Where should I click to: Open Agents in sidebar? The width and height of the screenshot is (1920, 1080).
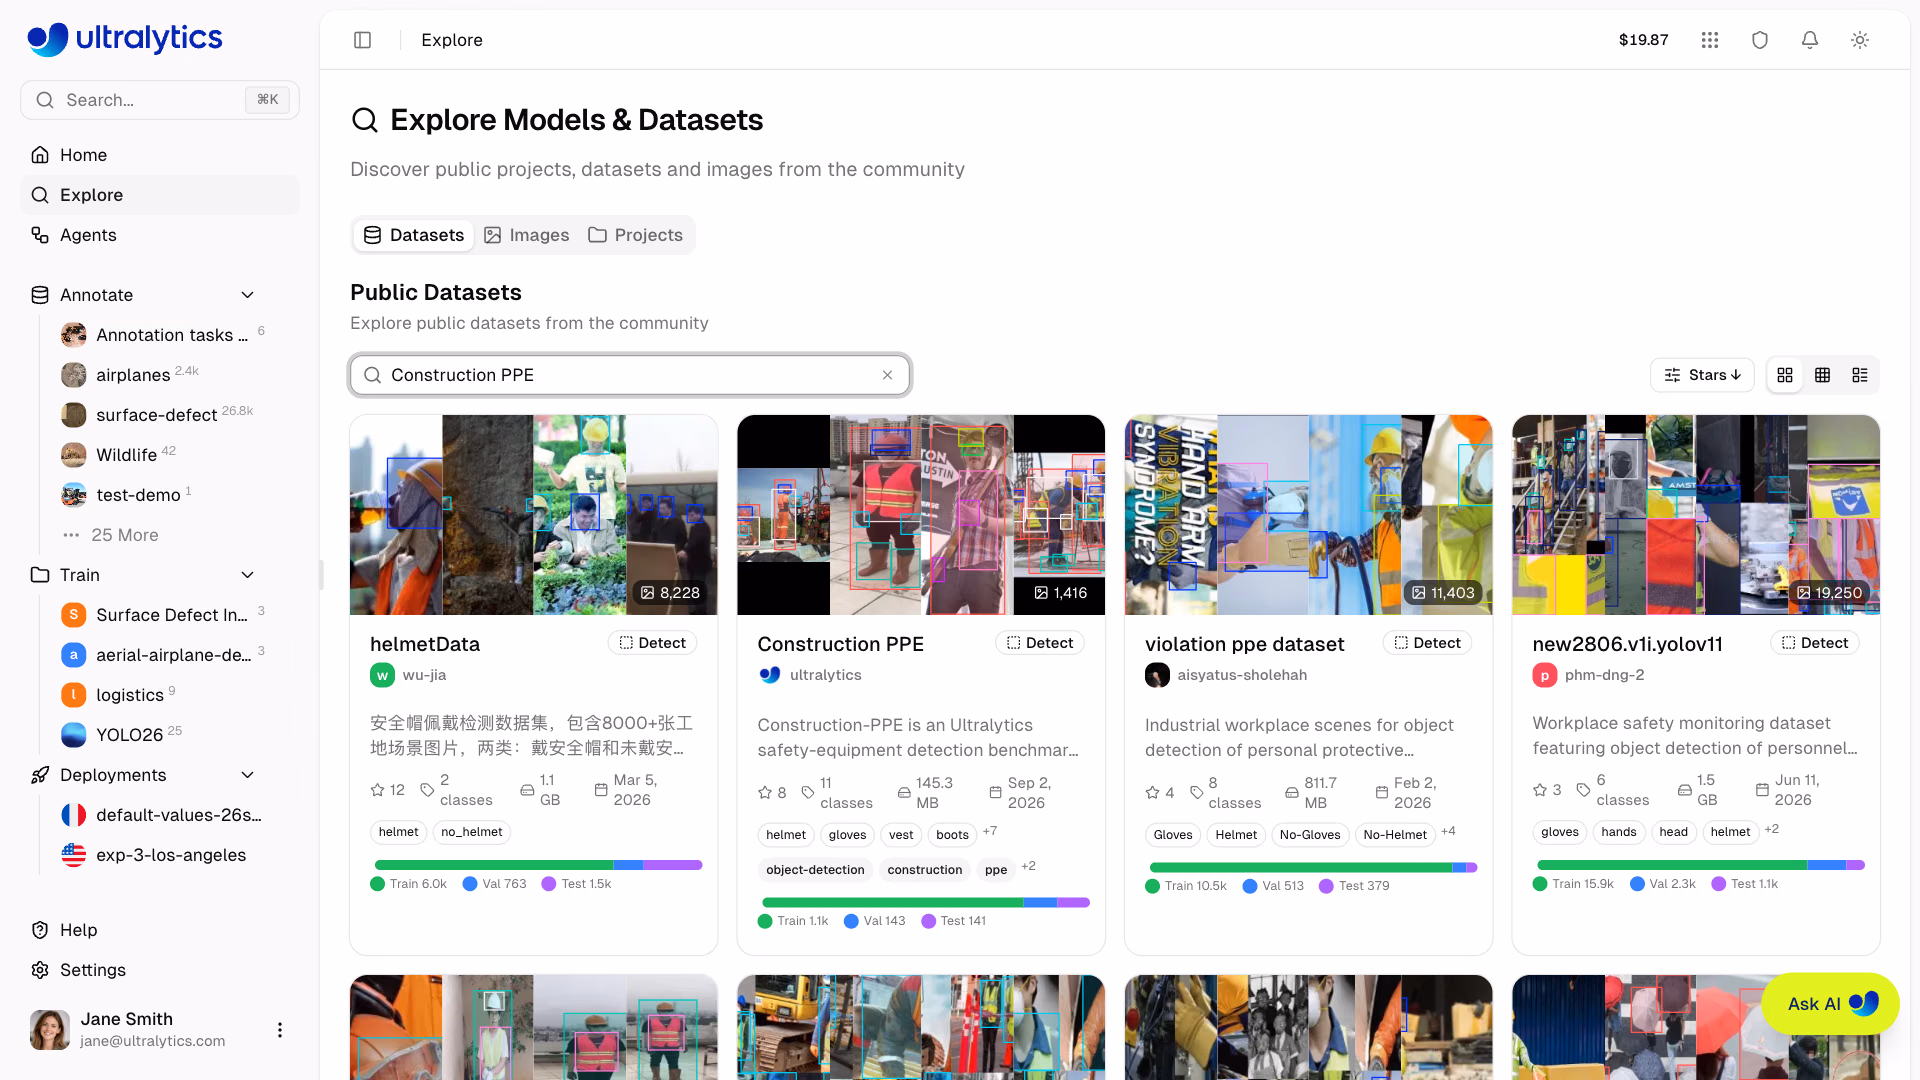160,235
